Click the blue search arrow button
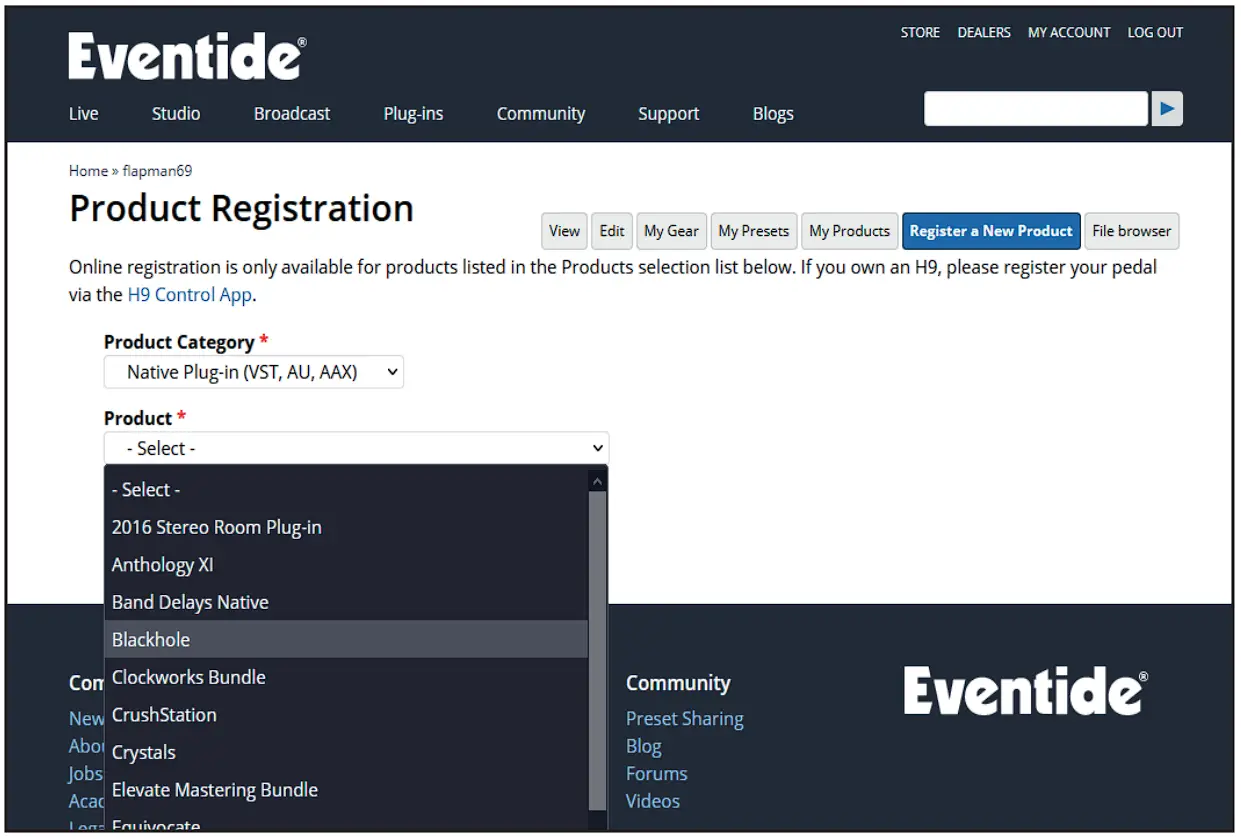Image resolution: width=1241 pixels, height=839 pixels. pos(1166,109)
